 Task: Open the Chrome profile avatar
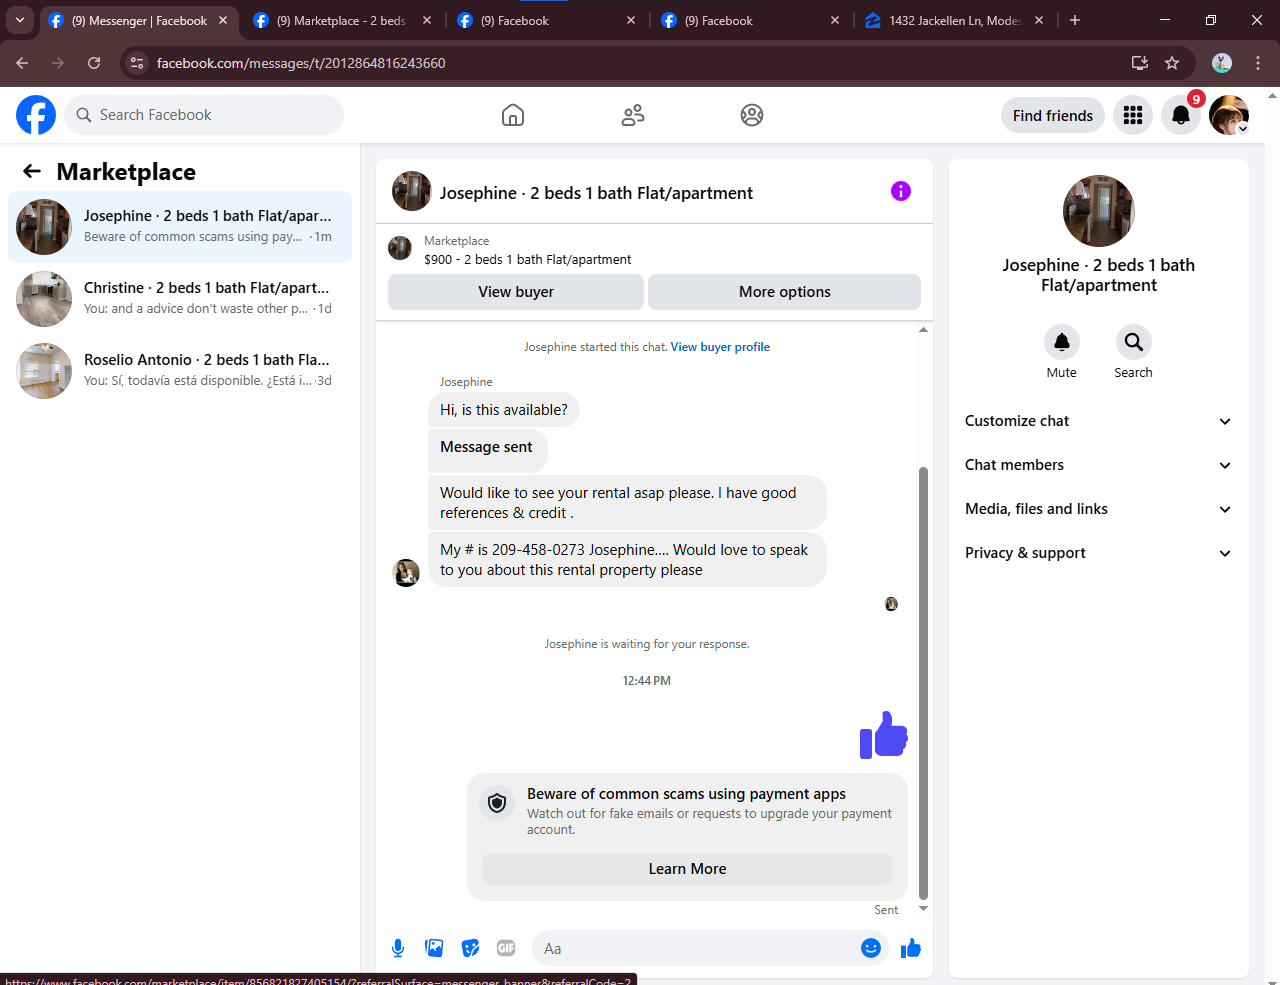click(x=1222, y=63)
